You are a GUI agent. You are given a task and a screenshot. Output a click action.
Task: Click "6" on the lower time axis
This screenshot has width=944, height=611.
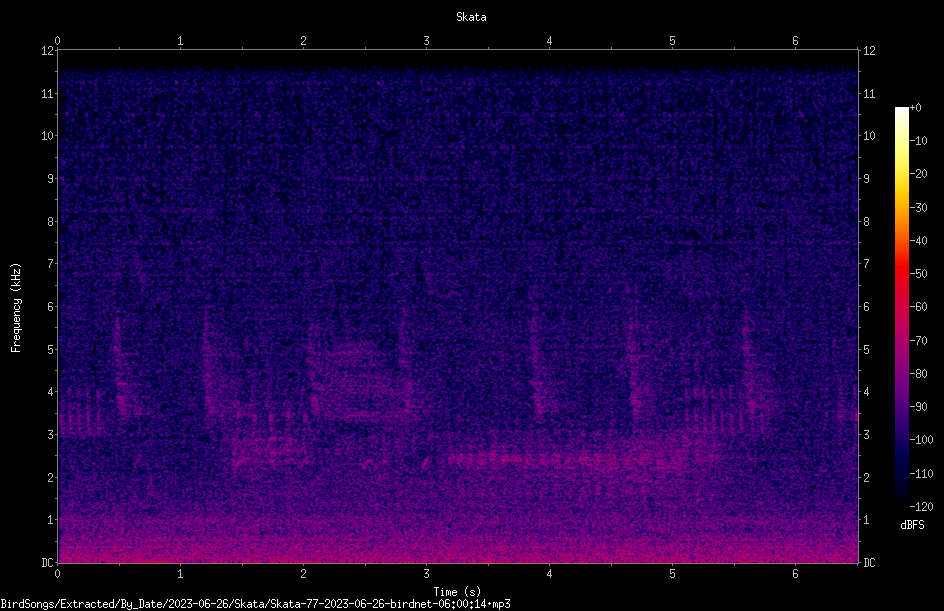795,574
